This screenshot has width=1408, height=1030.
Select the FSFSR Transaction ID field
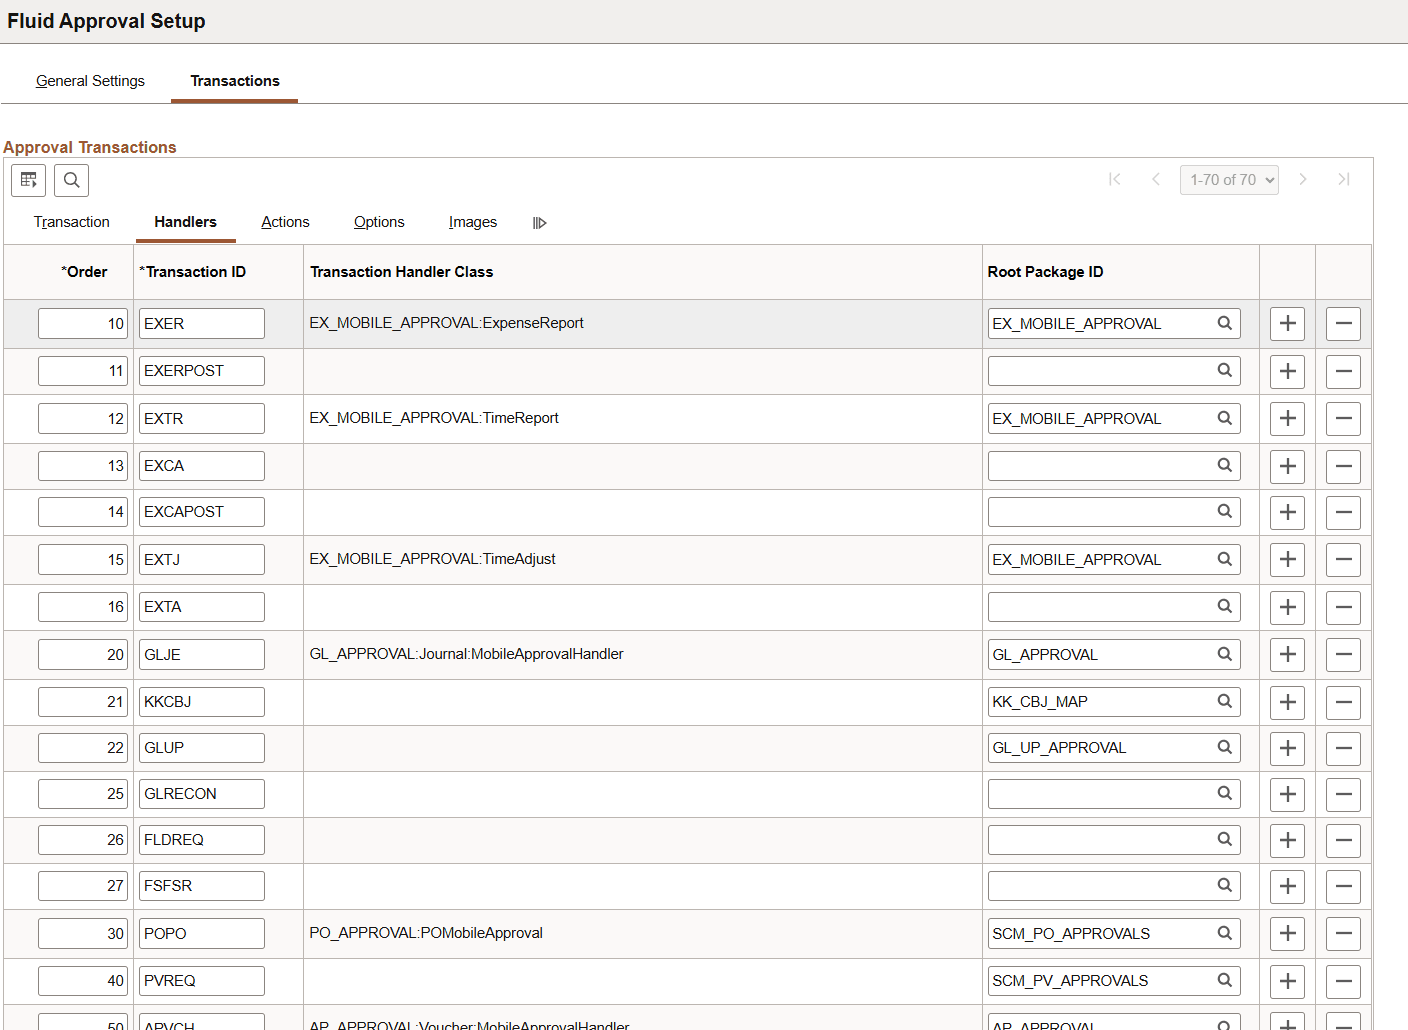pos(201,885)
